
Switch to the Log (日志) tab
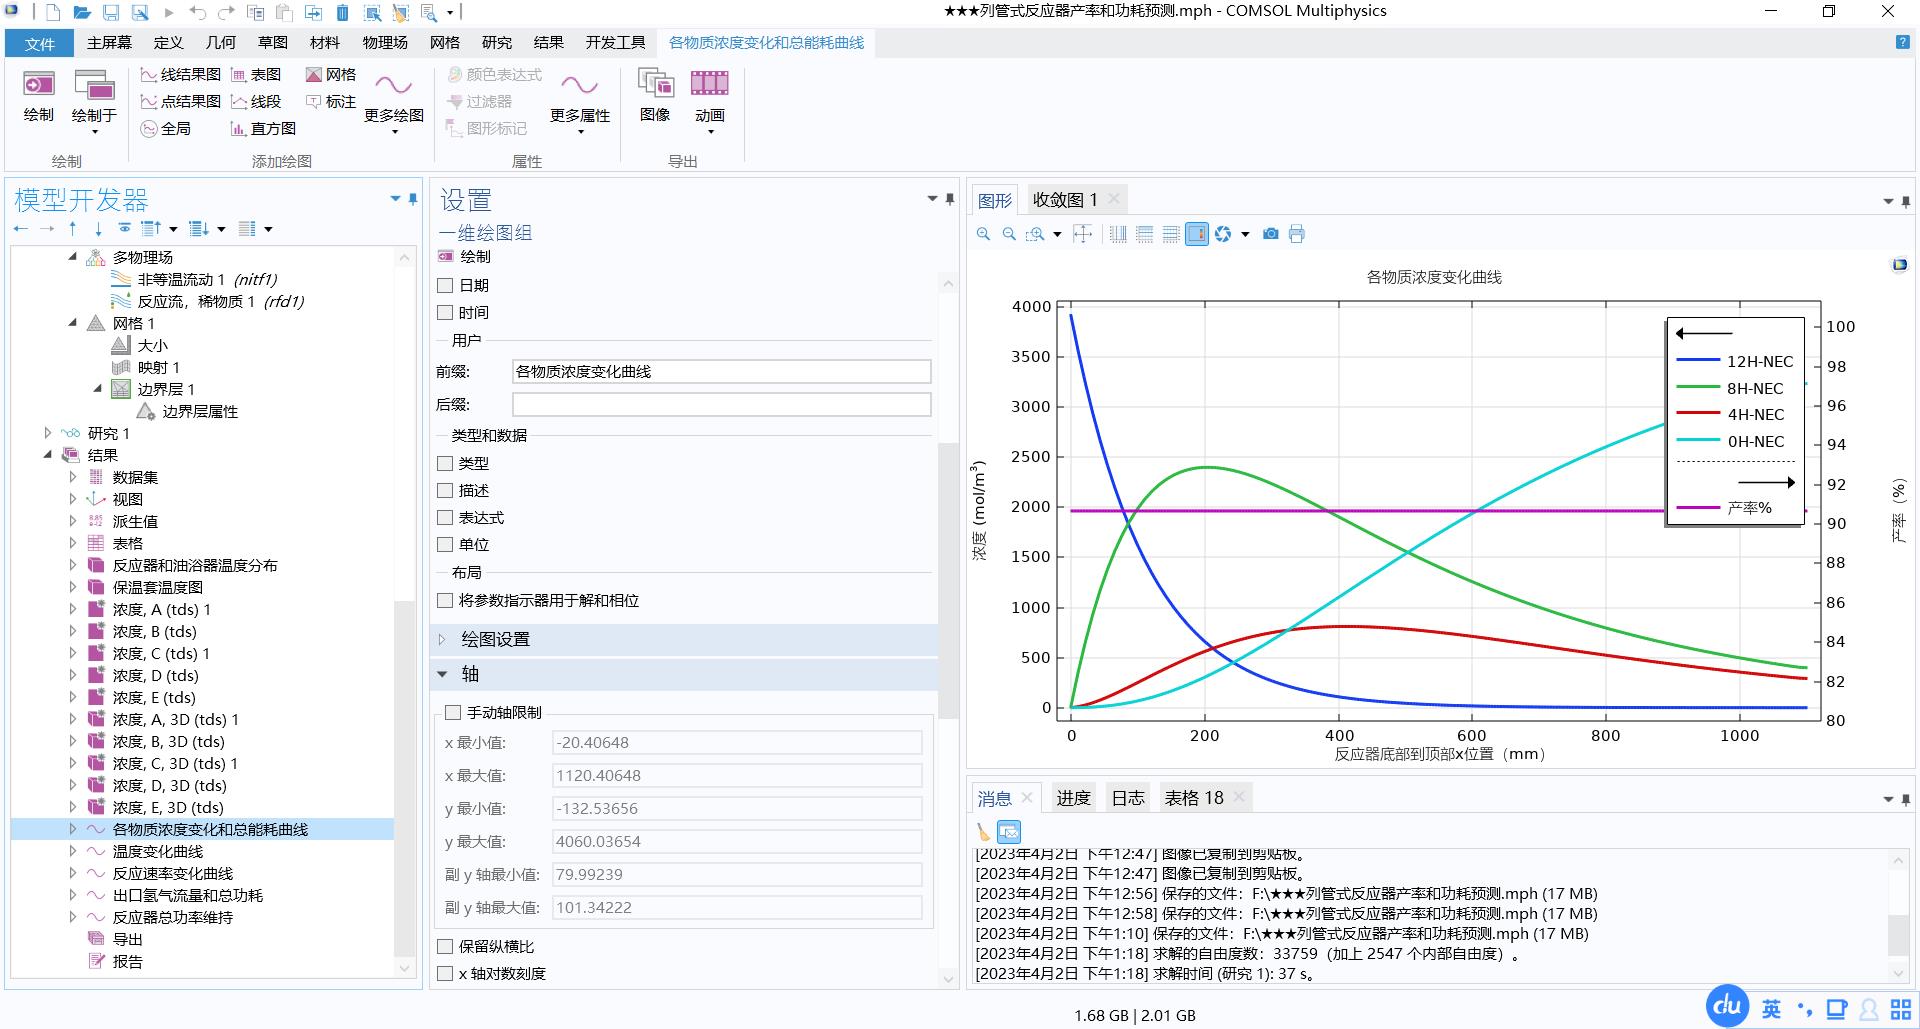pyautogui.click(x=1128, y=798)
